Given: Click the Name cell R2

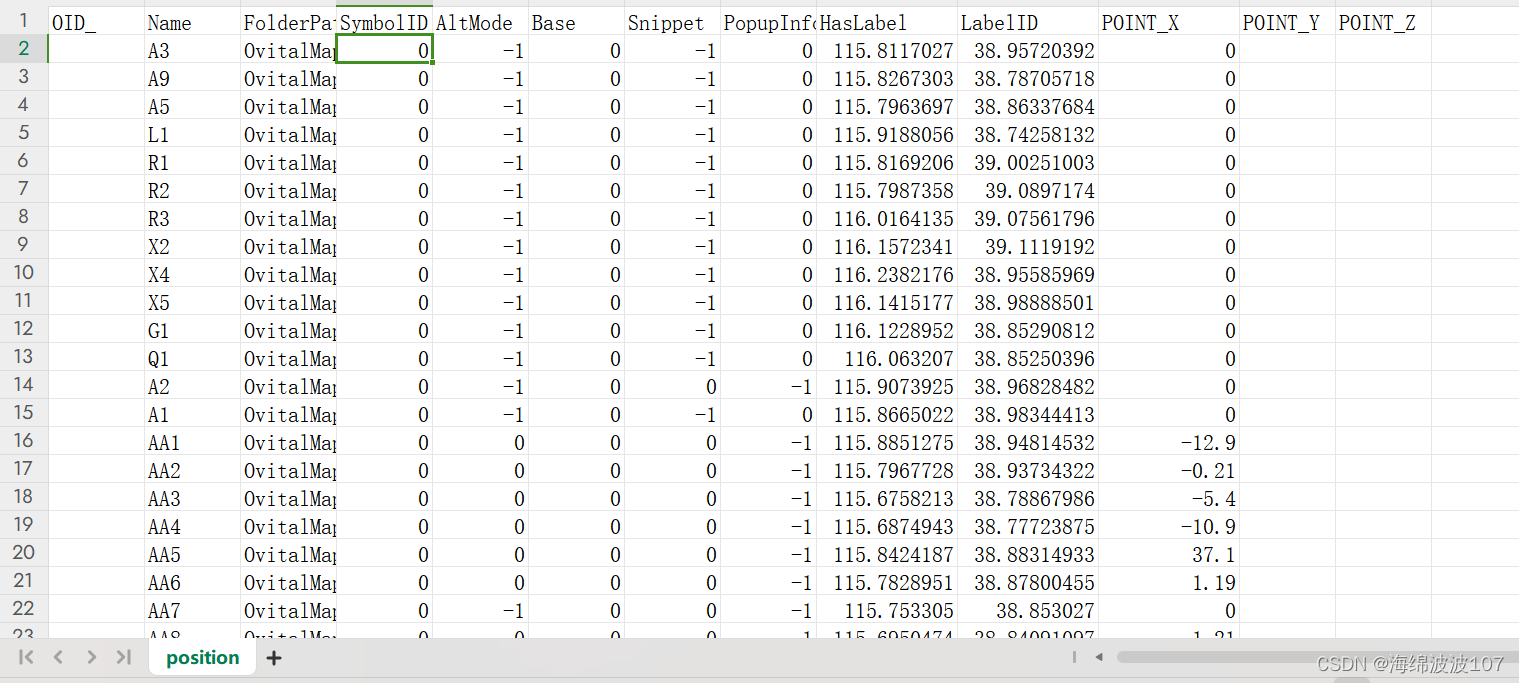Looking at the screenshot, I should [x=192, y=190].
